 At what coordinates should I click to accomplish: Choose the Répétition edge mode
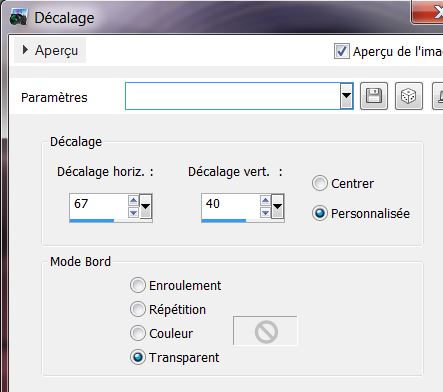pyautogui.click(x=138, y=309)
